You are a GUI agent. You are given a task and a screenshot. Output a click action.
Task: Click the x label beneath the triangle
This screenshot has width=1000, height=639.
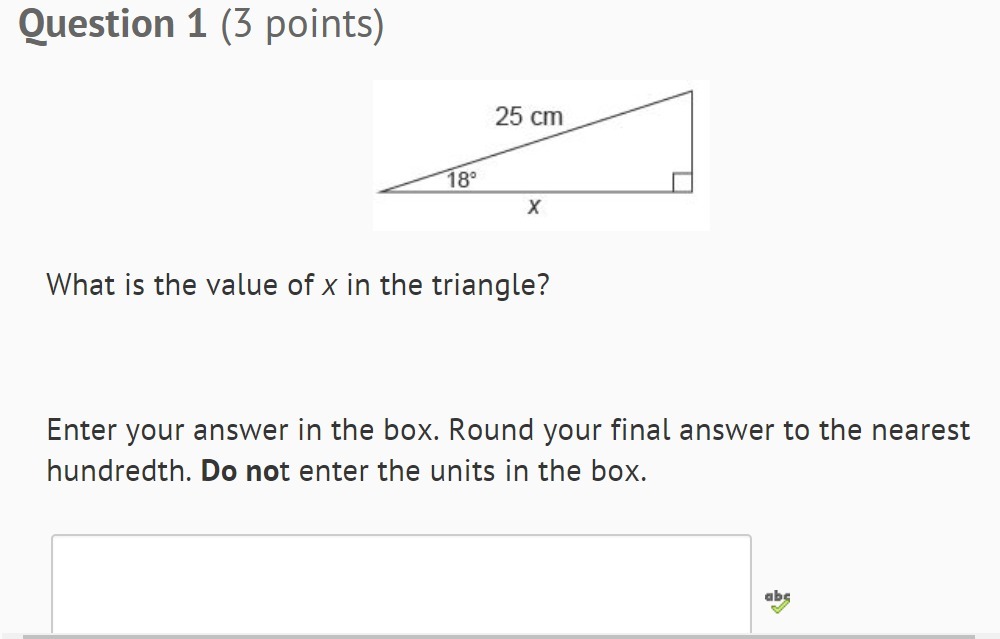click(534, 206)
